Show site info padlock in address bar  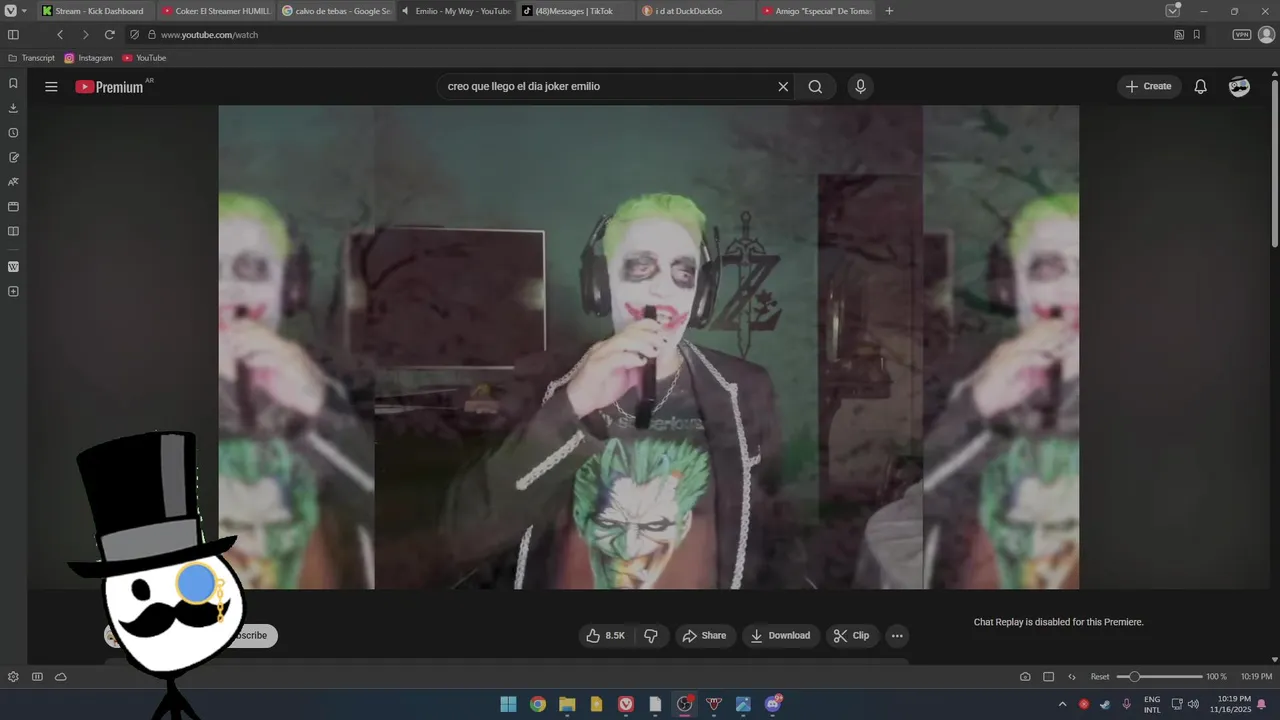tap(152, 34)
